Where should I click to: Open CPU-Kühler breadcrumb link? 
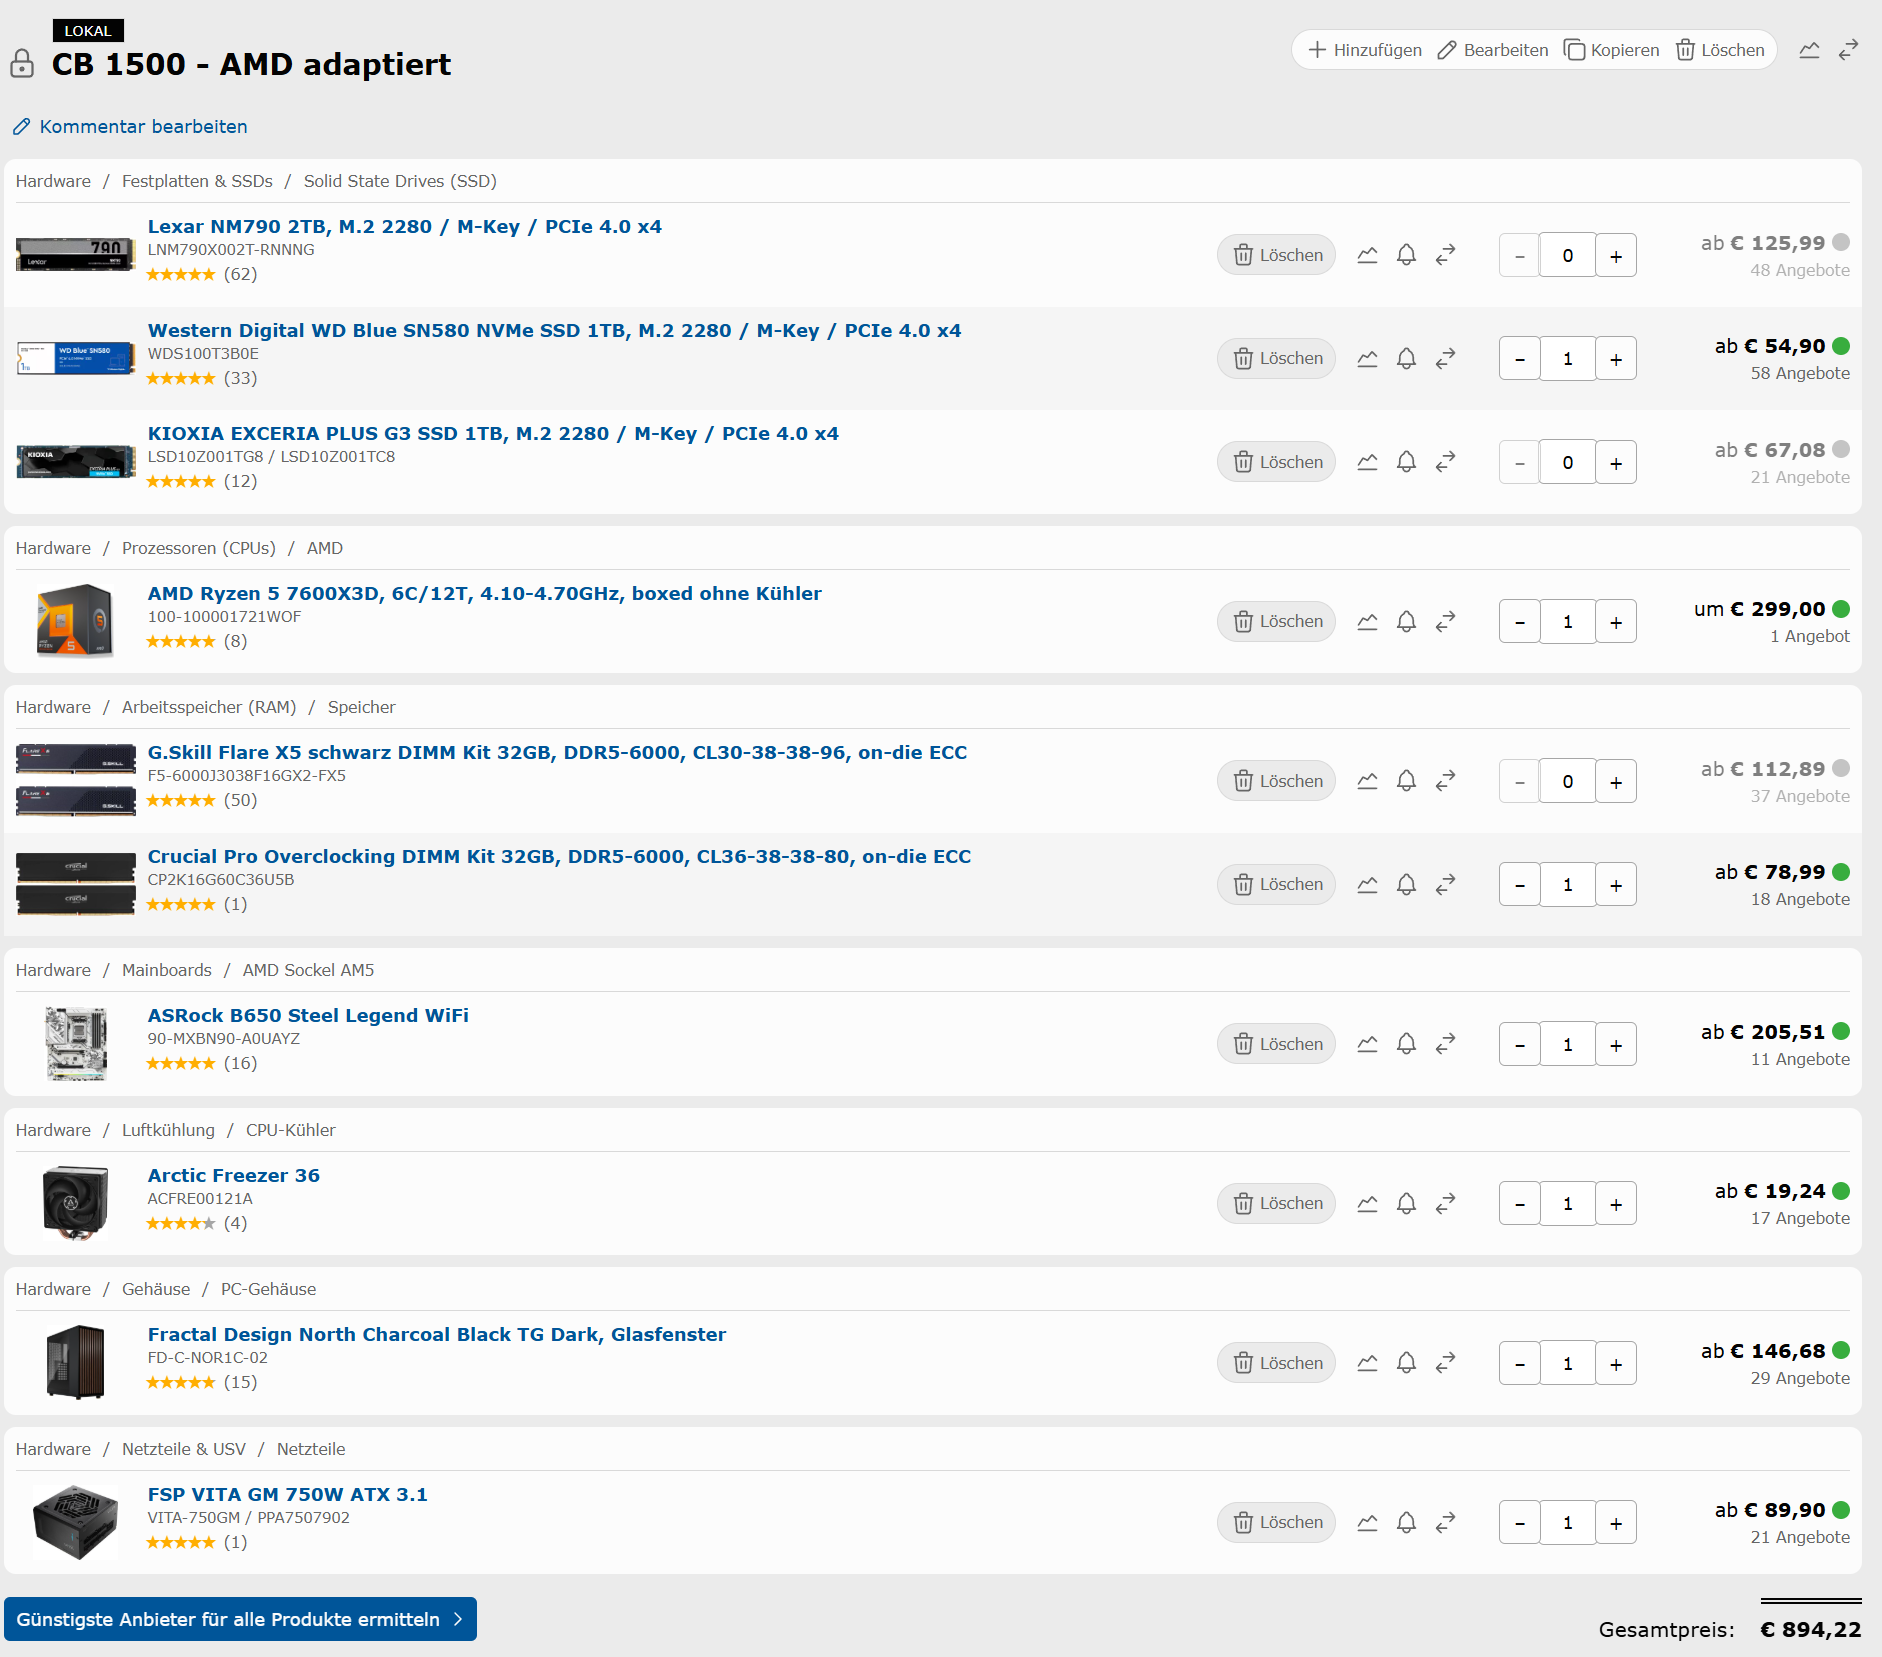point(291,1130)
